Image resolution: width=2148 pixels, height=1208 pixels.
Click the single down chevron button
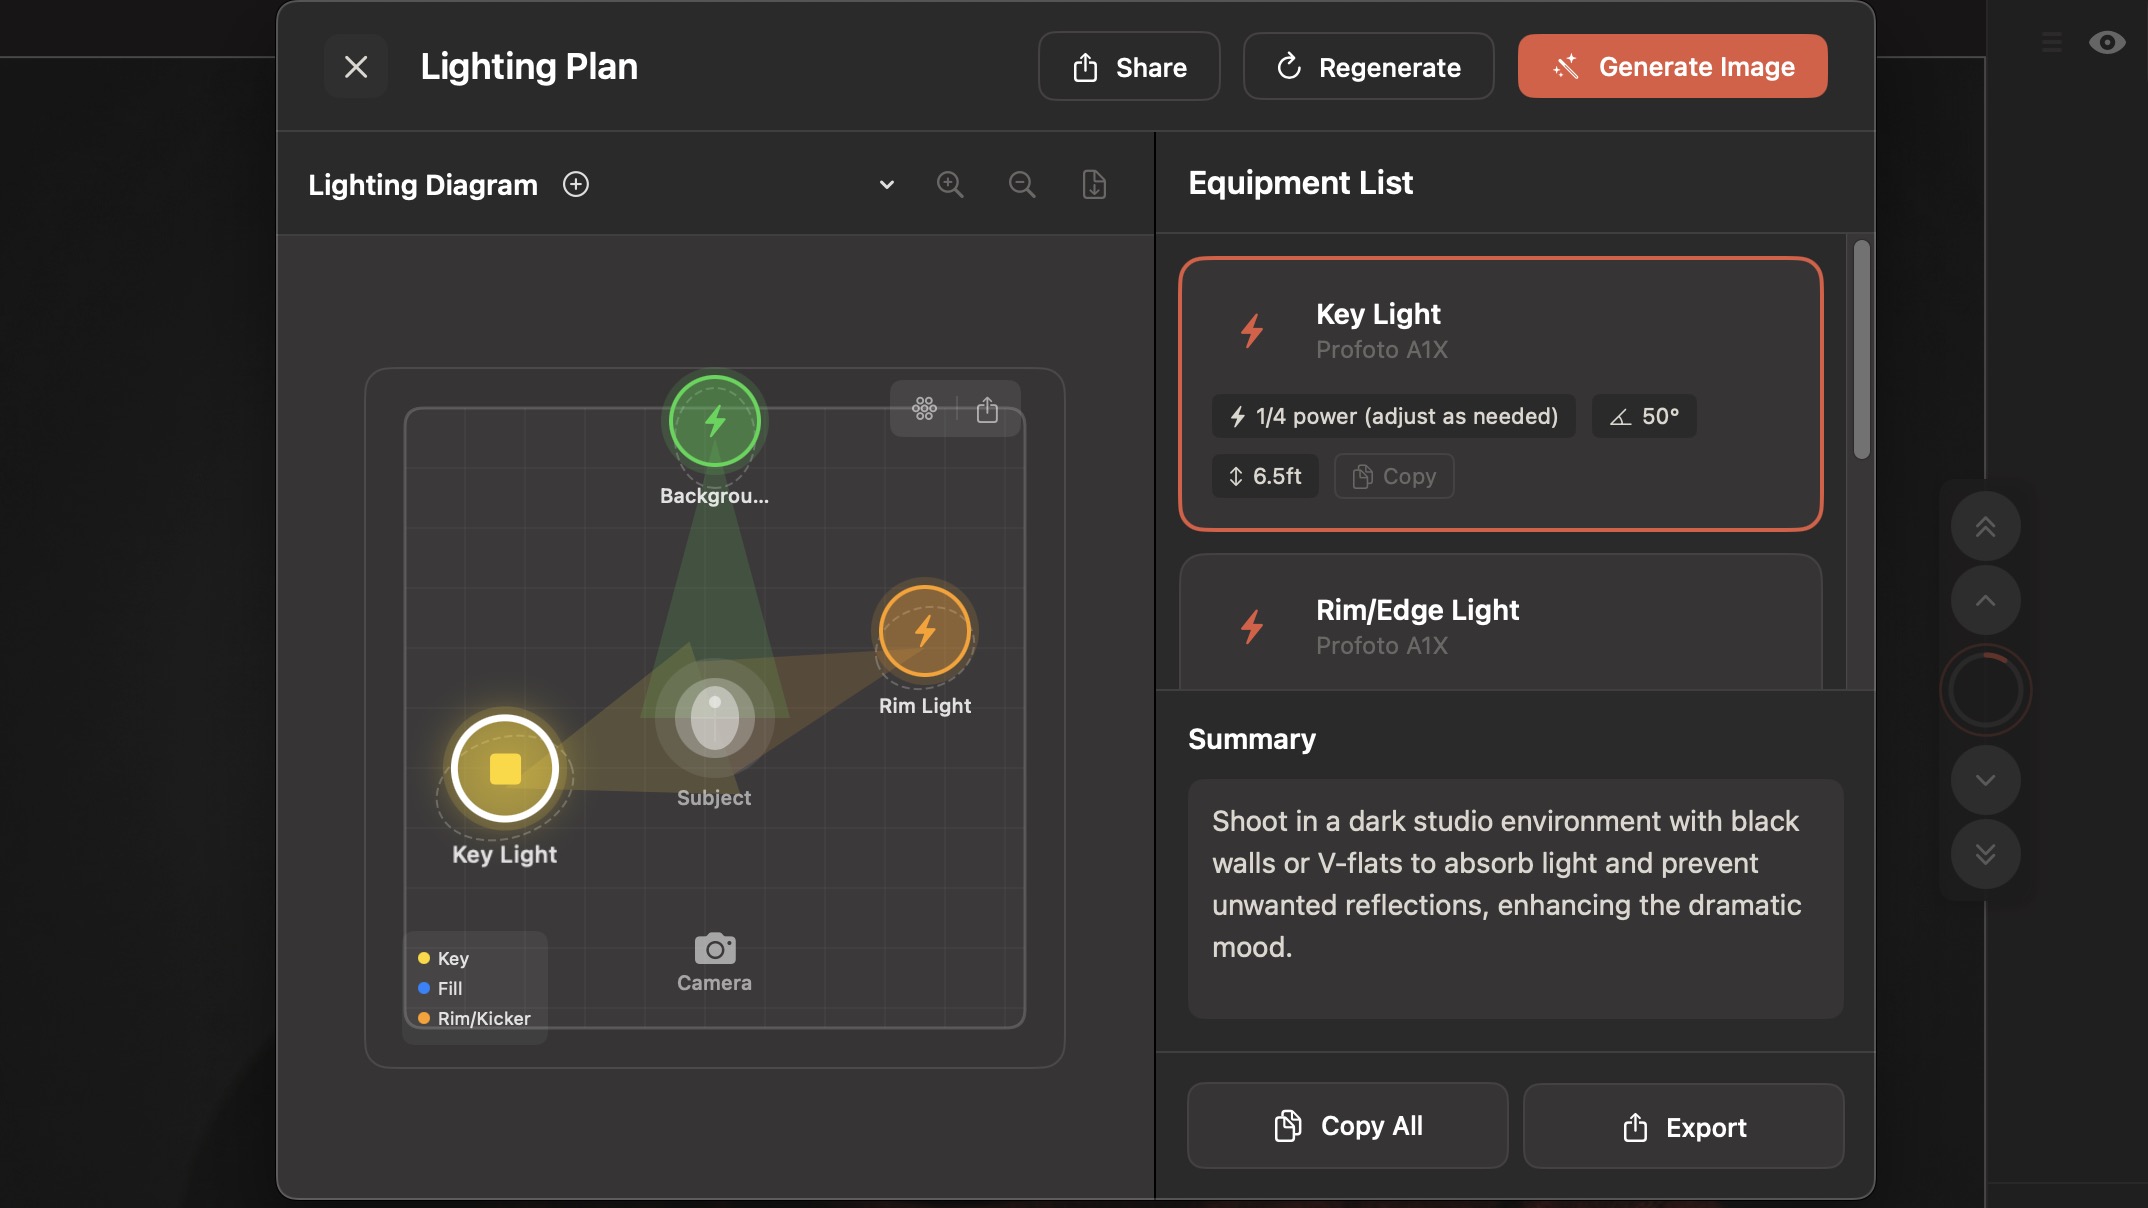coord(1985,780)
